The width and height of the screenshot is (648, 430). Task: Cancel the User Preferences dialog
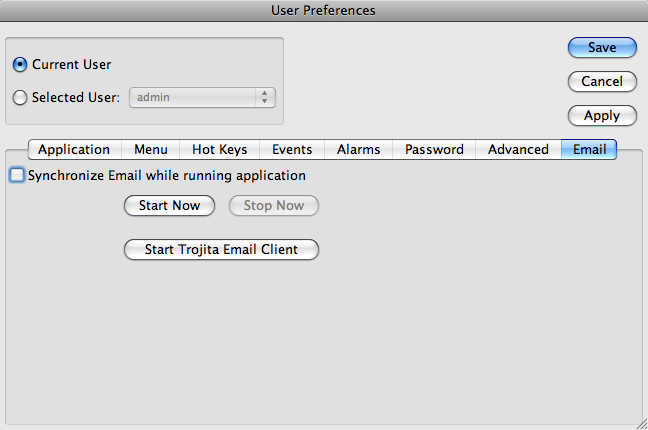click(x=602, y=81)
